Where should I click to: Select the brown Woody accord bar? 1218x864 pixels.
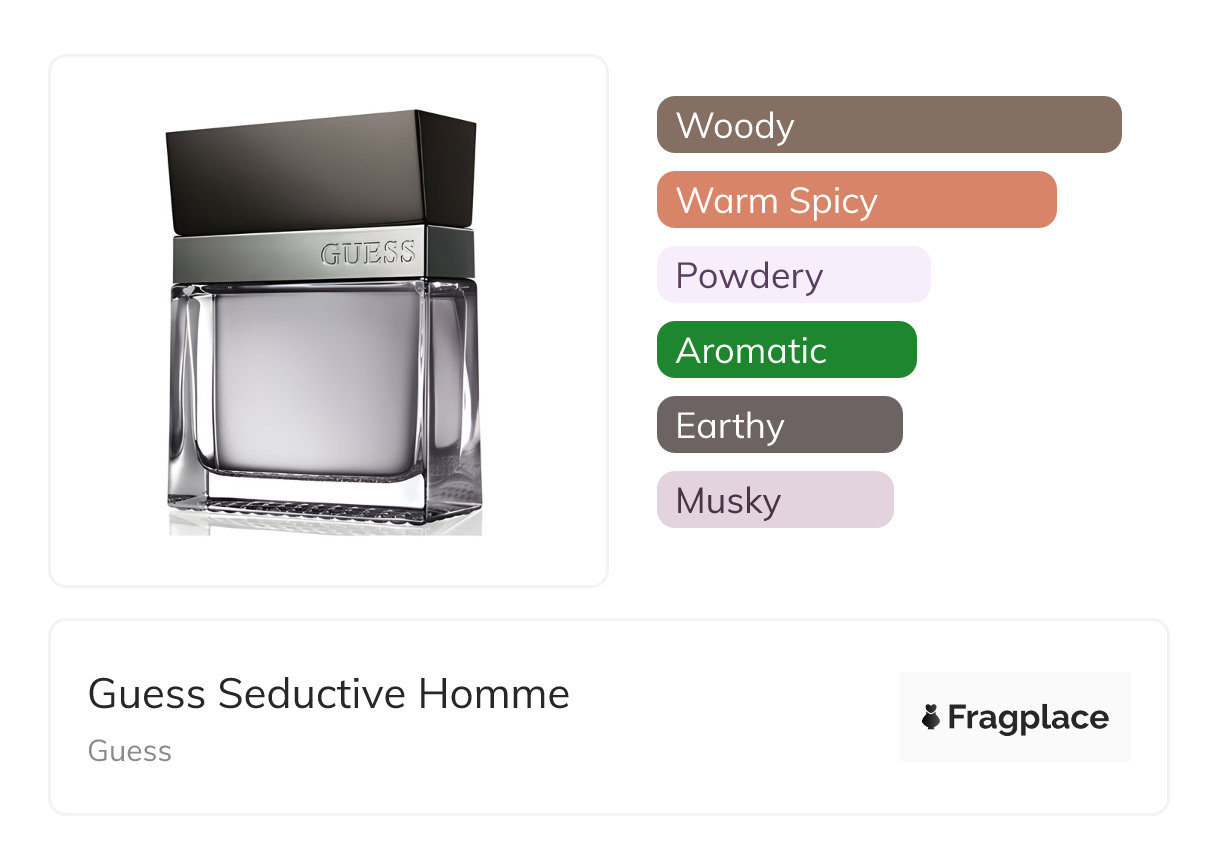[x=888, y=125]
